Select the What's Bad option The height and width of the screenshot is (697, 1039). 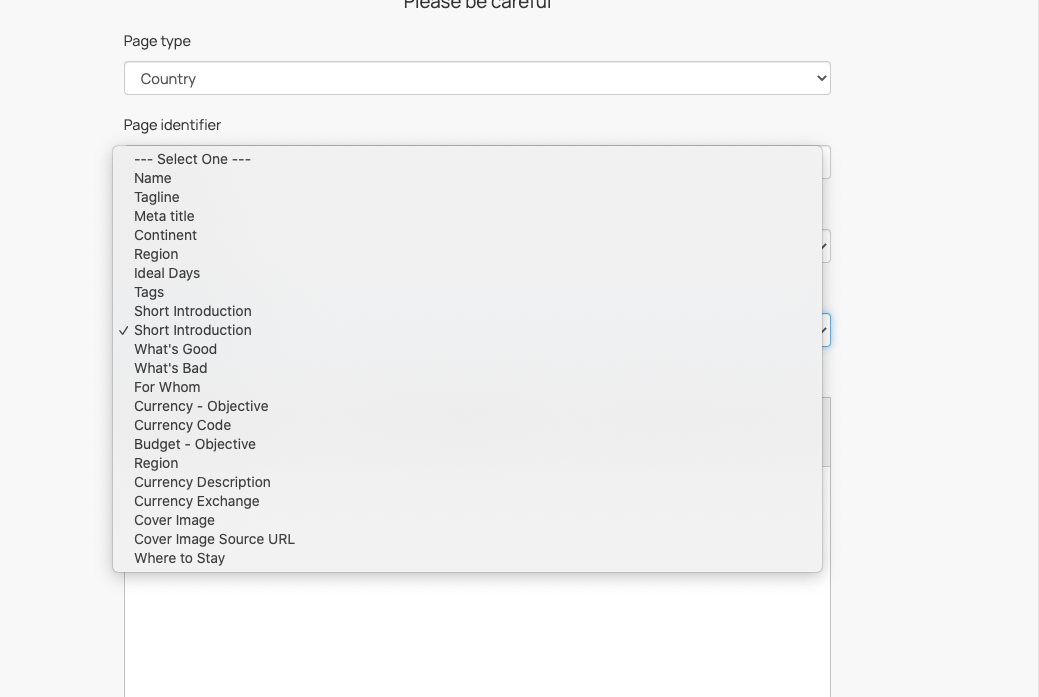[467, 368]
